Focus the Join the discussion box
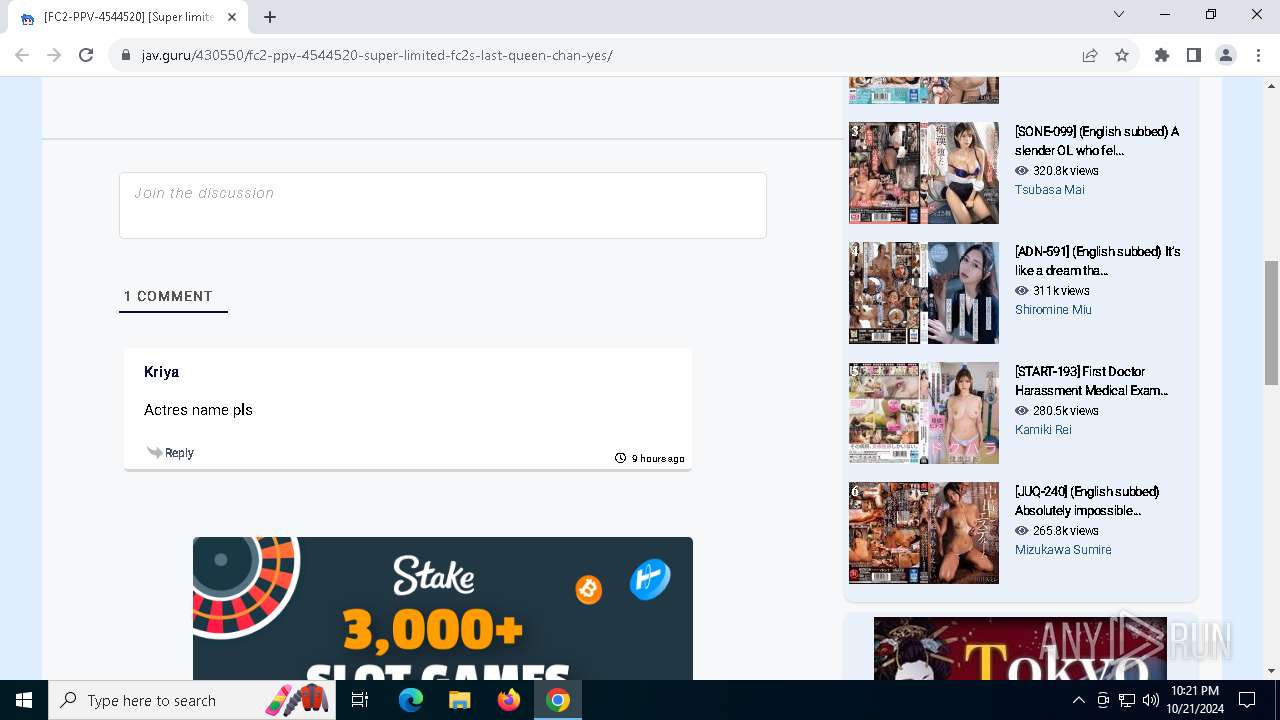 pyautogui.click(x=443, y=205)
